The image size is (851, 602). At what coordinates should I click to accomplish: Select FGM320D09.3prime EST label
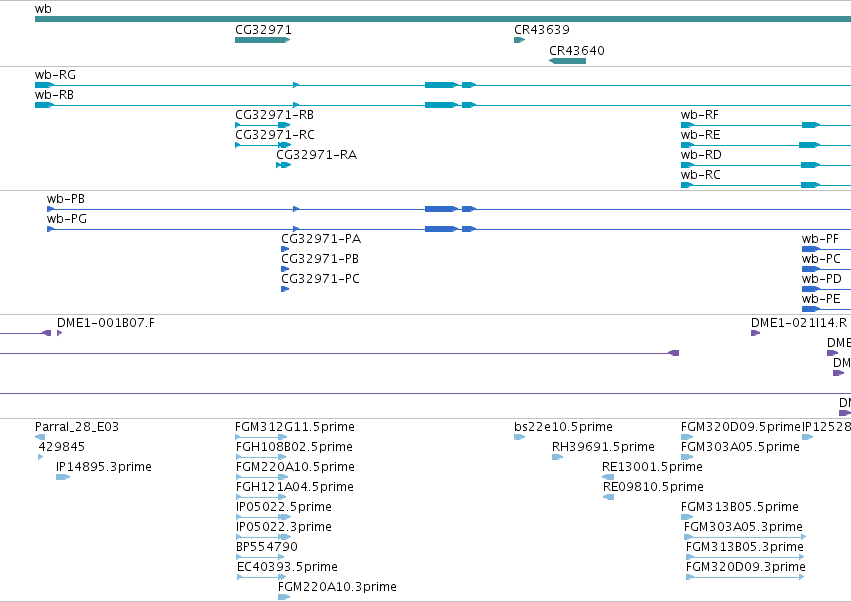tap(746, 567)
